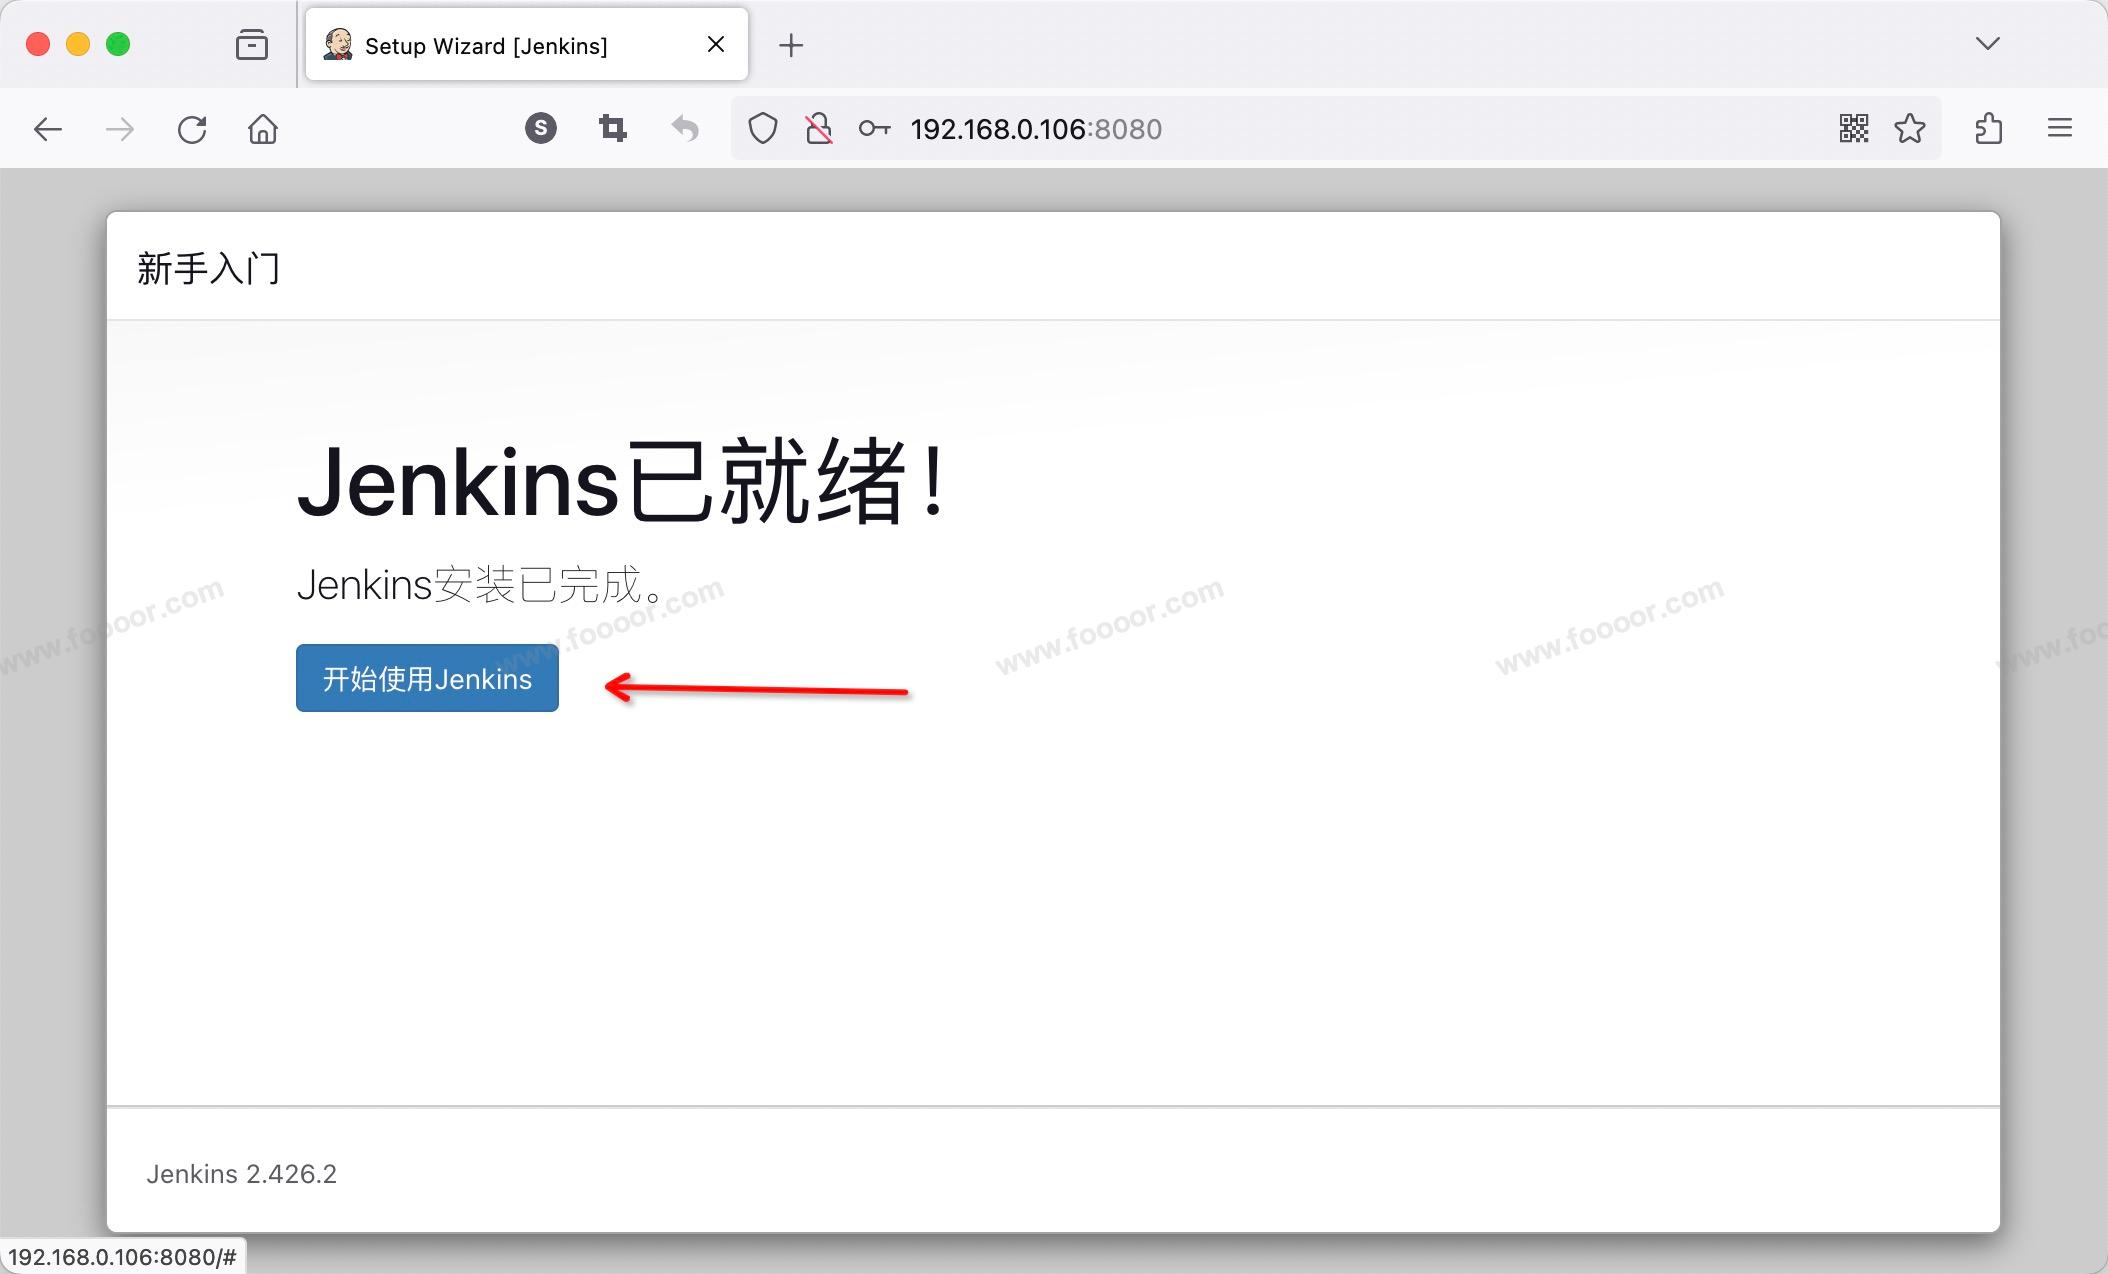Open saved passwords key icon
The width and height of the screenshot is (2108, 1274).
(874, 129)
